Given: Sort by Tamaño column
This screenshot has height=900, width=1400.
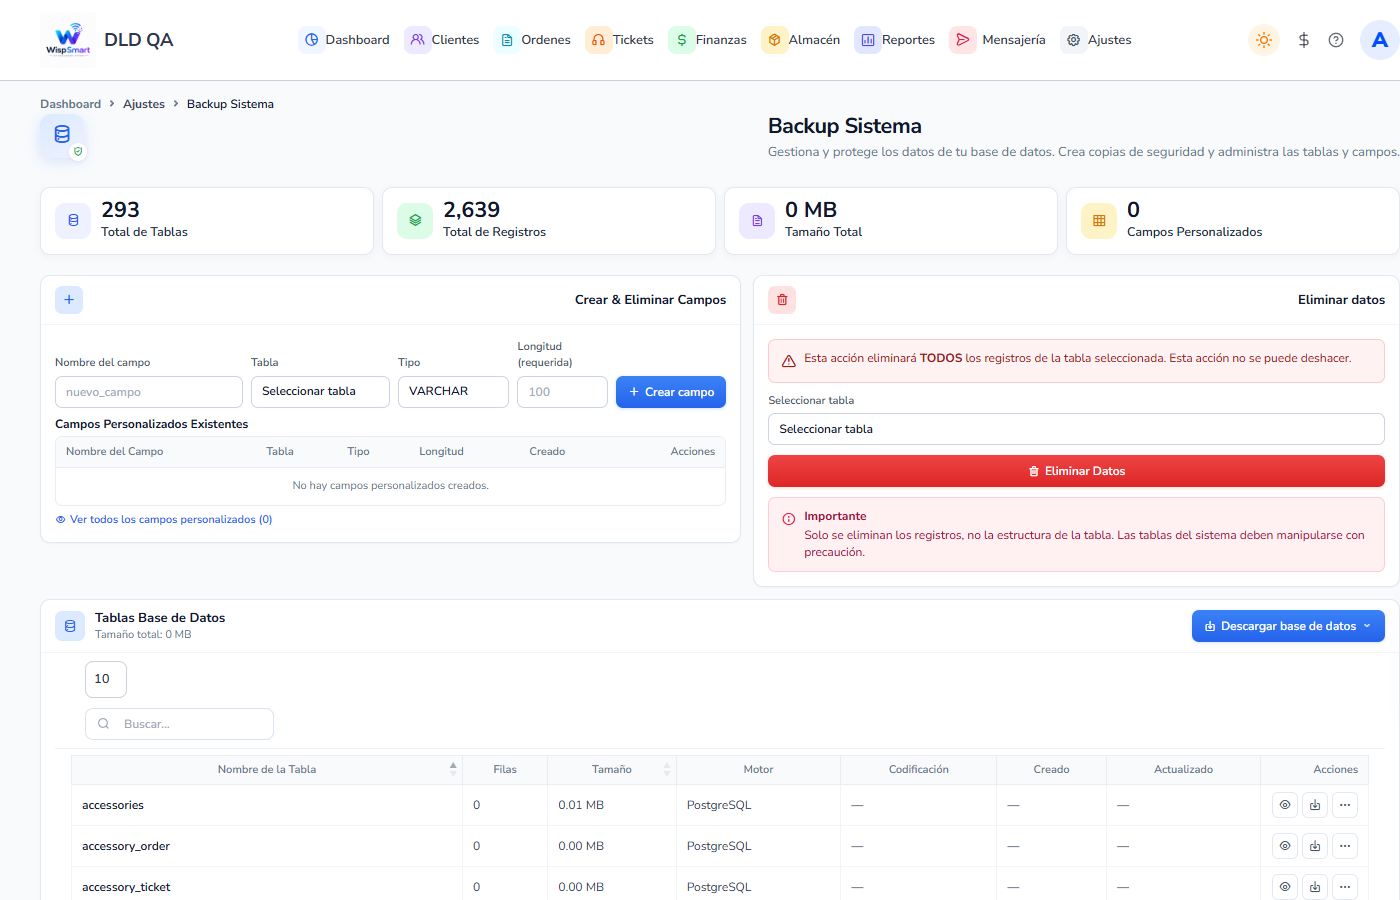Looking at the screenshot, I should point(612,769).
